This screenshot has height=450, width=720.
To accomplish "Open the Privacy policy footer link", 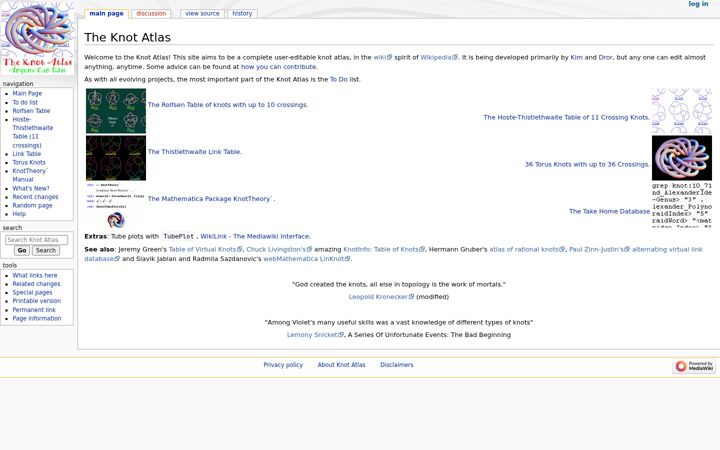I will (283, 365).
